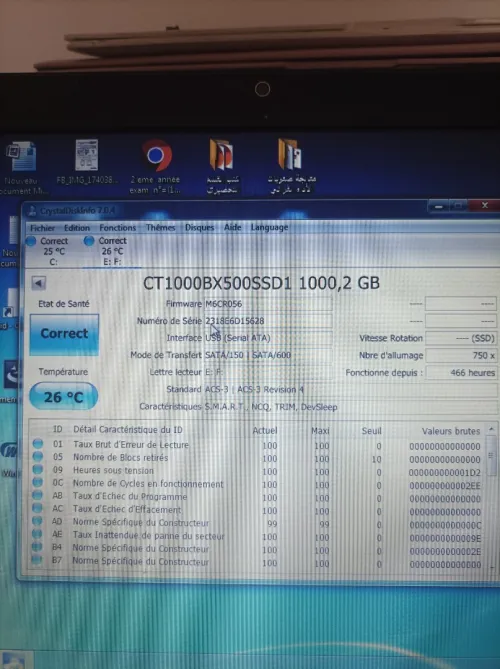Open the Language menu
The width and height of the screenshot is (500, 669).
(269, 227)
